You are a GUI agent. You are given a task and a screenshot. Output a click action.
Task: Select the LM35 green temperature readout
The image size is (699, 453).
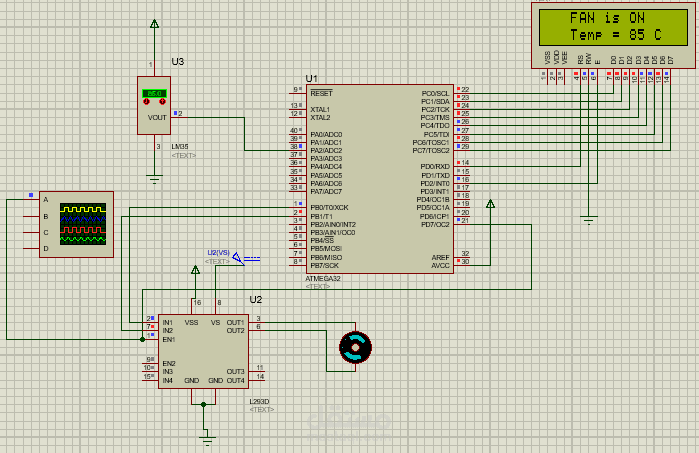[x=154, y=94]
